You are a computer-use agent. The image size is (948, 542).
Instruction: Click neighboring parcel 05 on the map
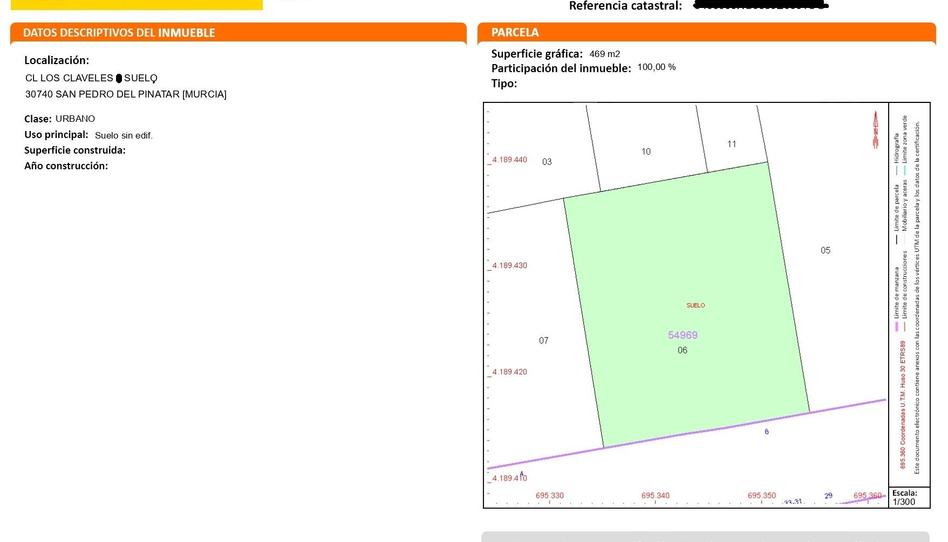(x=825, y=250)
